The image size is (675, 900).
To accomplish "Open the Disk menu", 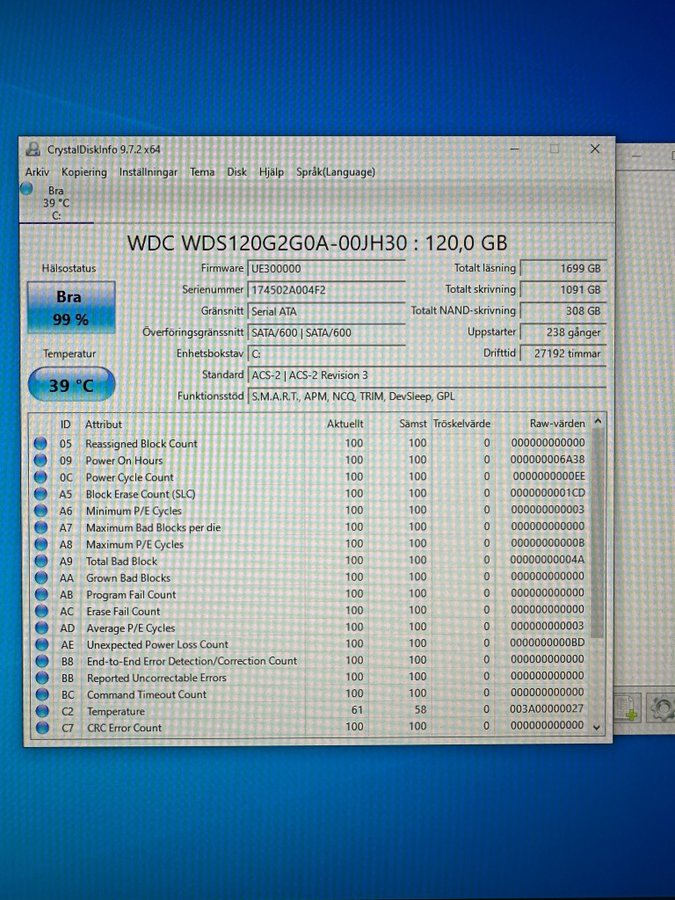I will click(237, 172).
